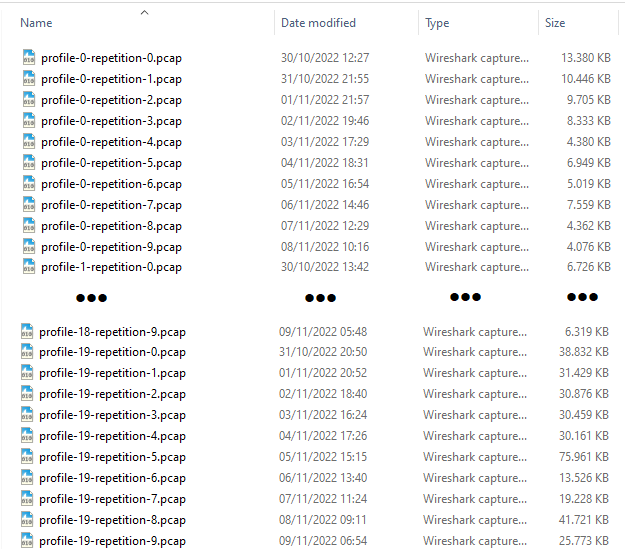Viewport: 625px width, 557px height.
Task: Pick the icon beside profile-0-repetition-6.pcap
Action: [x=29, y=183]
